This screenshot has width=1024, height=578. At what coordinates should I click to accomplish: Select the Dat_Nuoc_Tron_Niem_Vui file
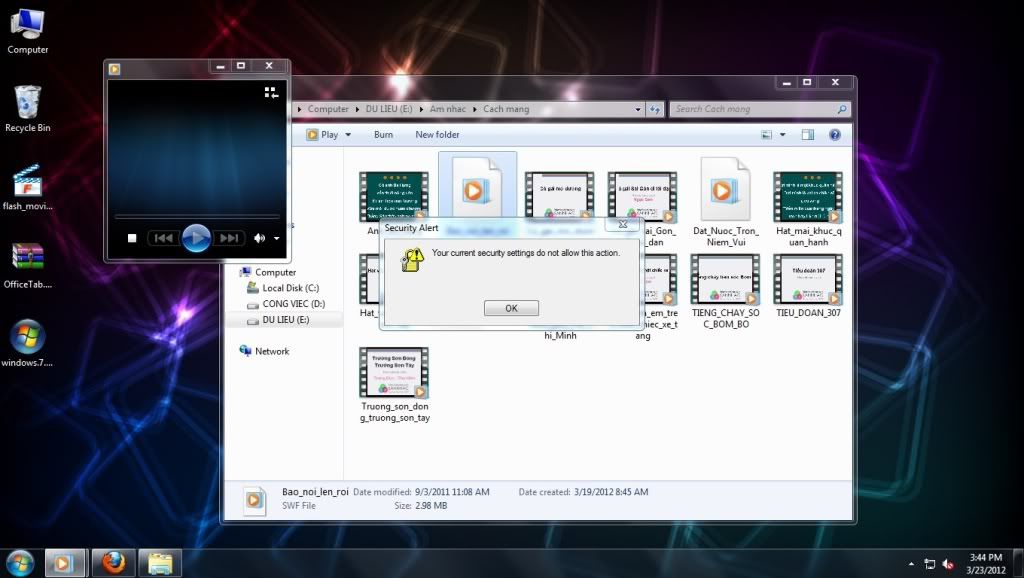click(x=726, y=202)
